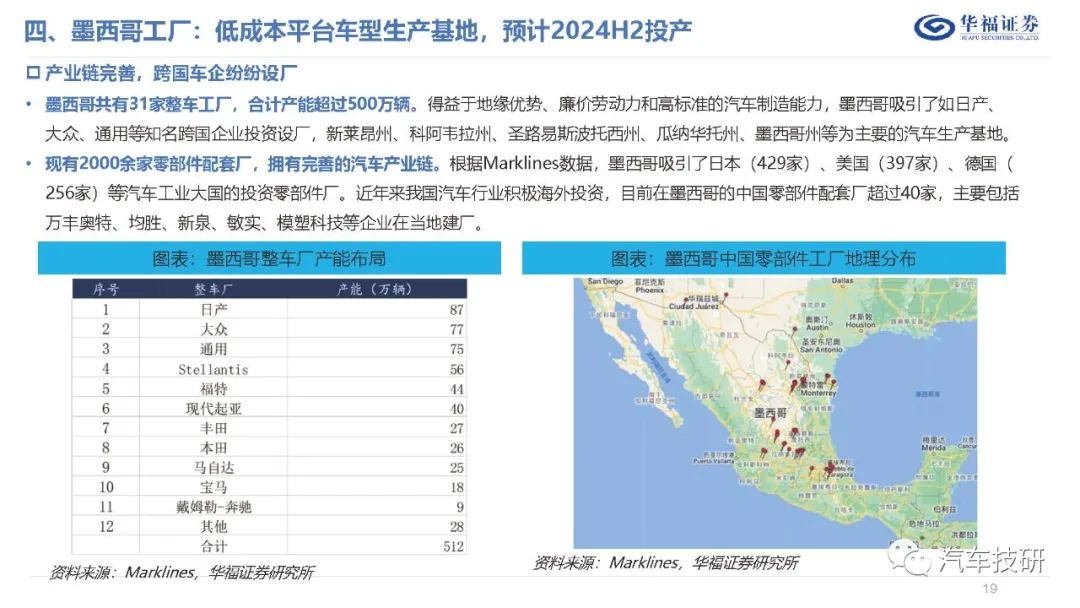The width and height of the screenshot is (1080, 608).
Task: Click the page number 19
Action: (x=990, y=588)
